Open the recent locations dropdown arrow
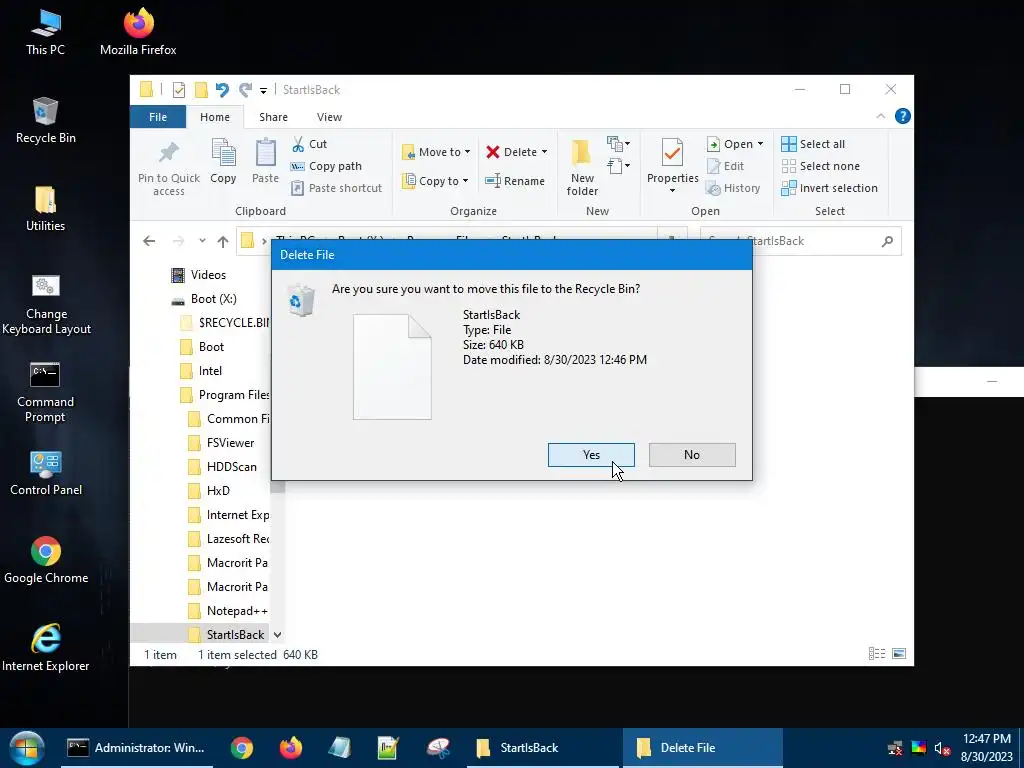 202,241
